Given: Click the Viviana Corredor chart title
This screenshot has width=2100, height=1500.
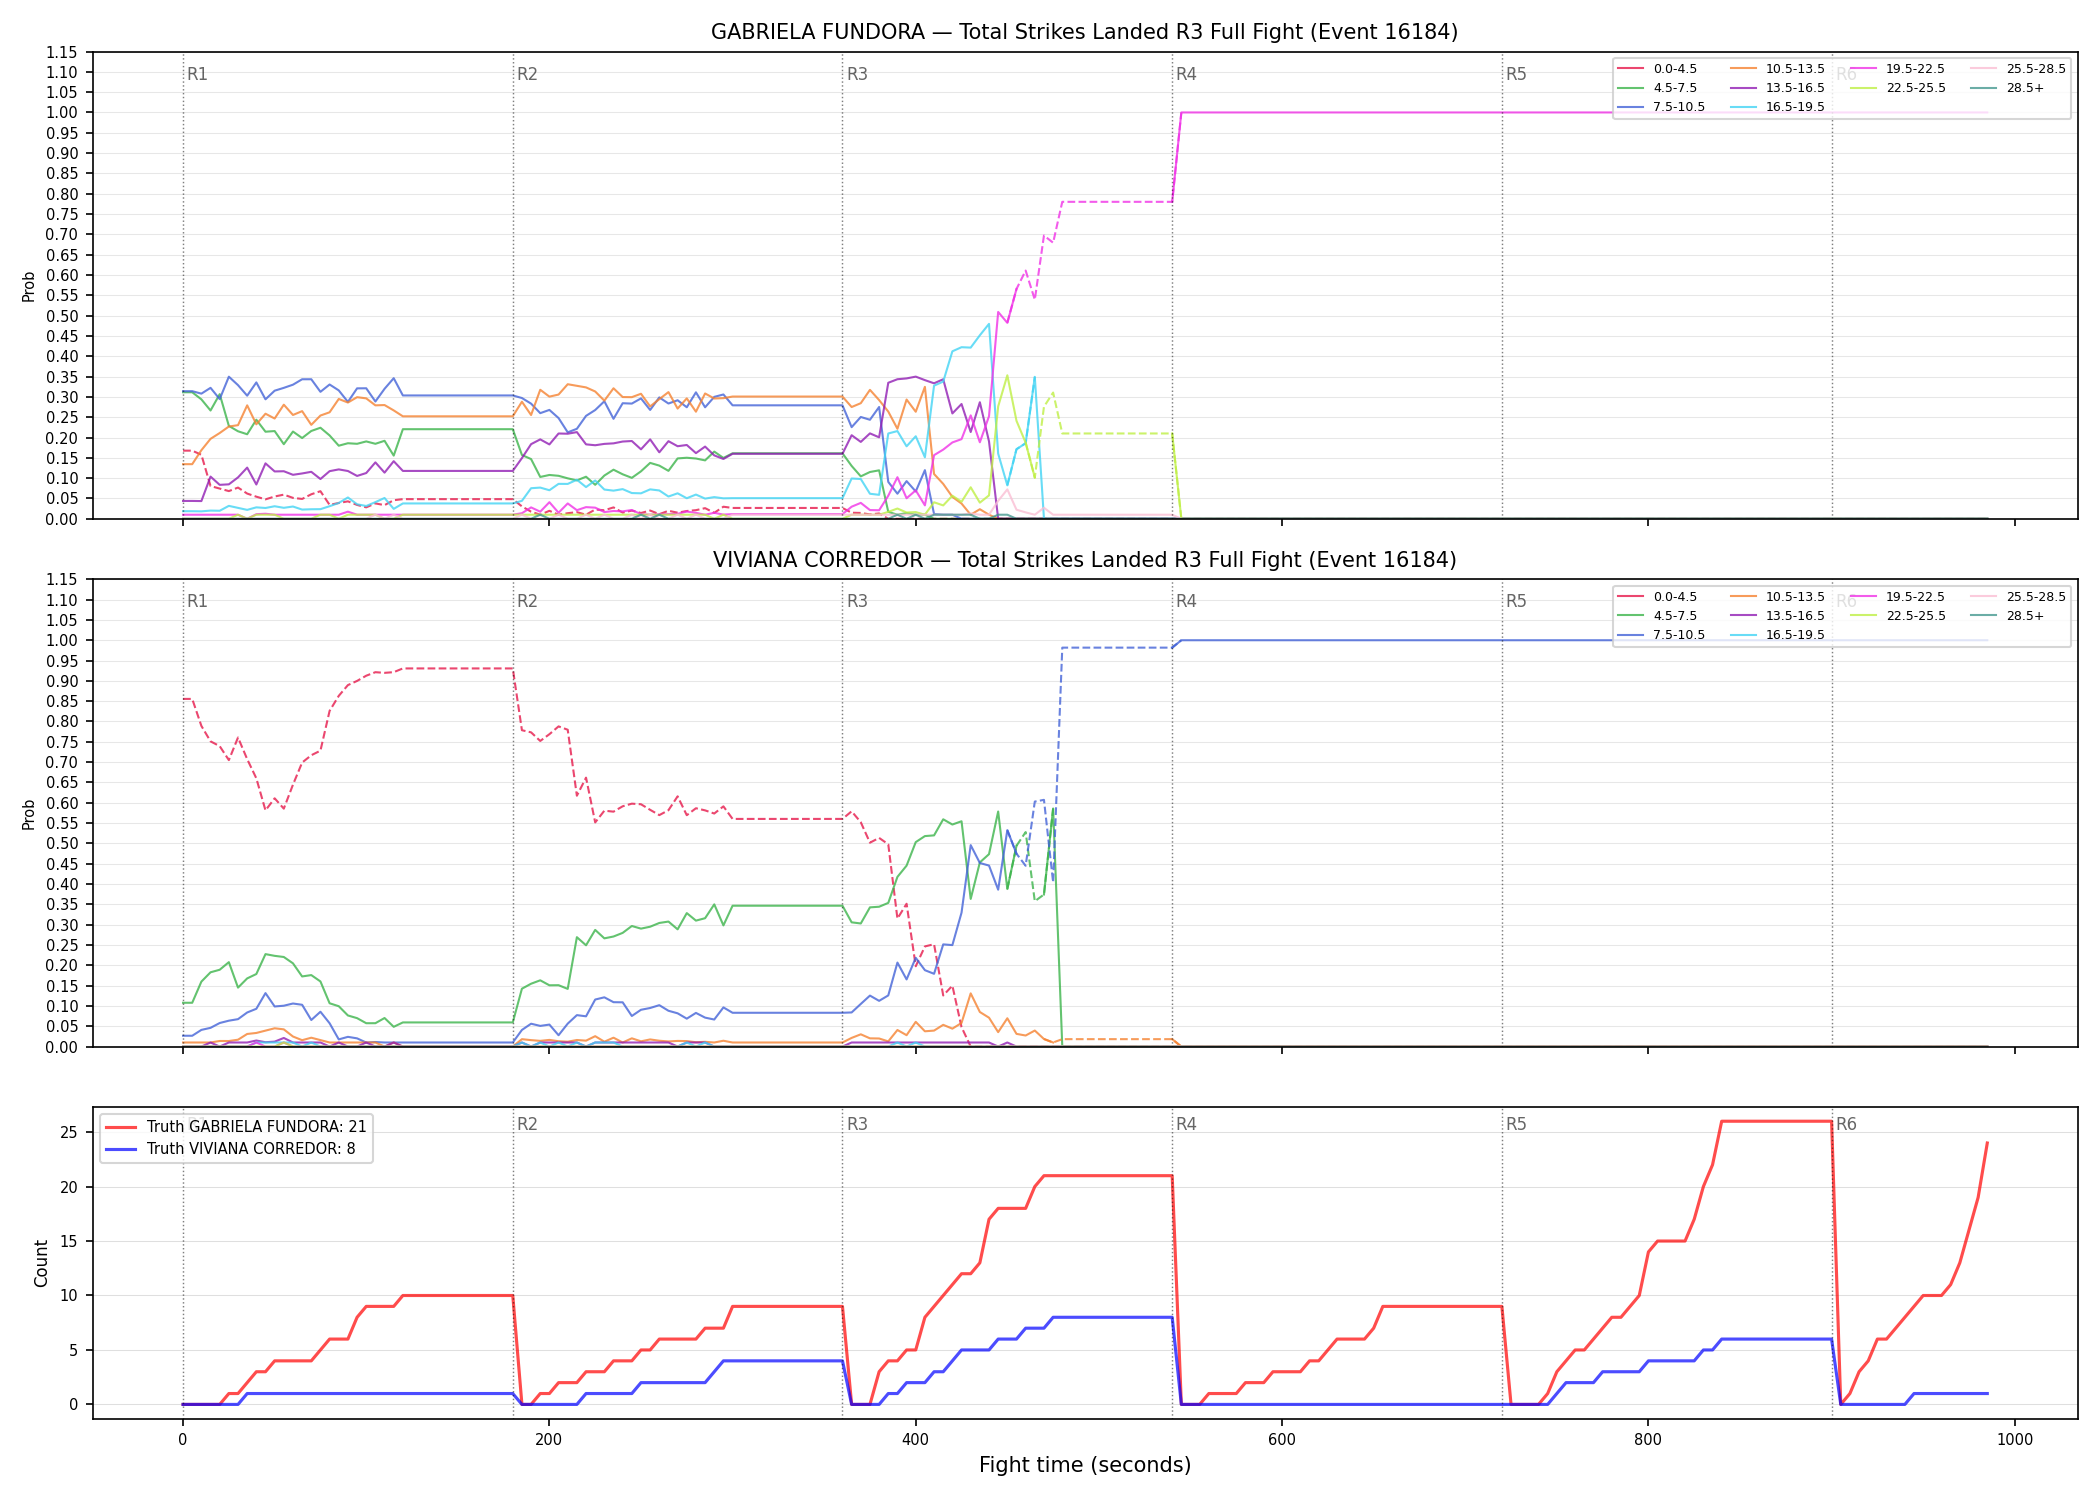Looking at the screenshot, I should (x=1084, y=560).
